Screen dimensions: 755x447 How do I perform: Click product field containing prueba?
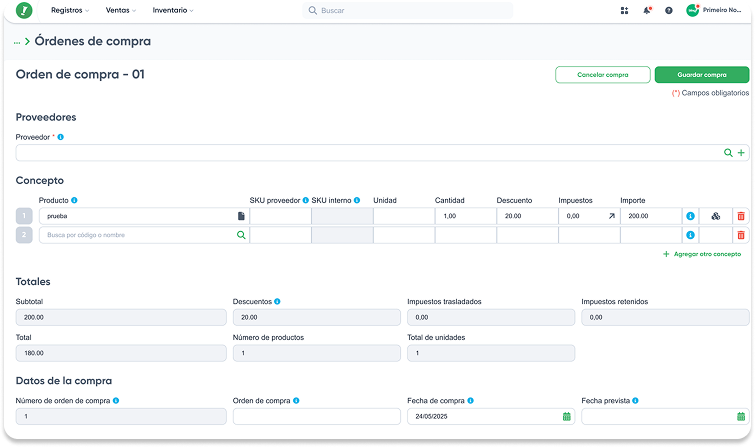pyautogui.click(x=144, y=216)
